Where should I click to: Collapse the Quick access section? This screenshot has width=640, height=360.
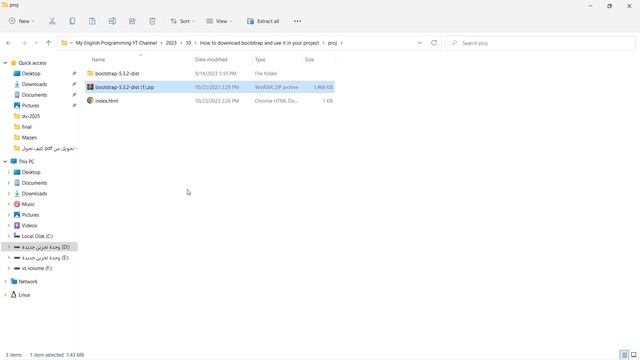tap(5, 63)
